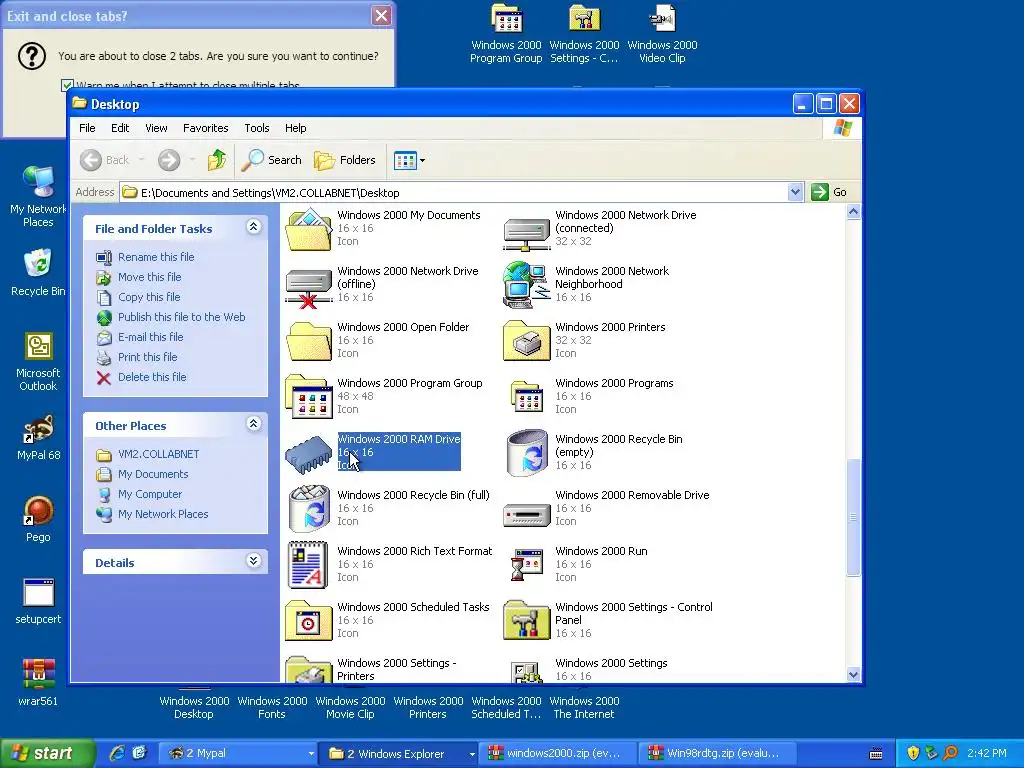Click the Up folder toolbar icon
The width and height of the screenshot is (1024, 768).
pos(217,159)
